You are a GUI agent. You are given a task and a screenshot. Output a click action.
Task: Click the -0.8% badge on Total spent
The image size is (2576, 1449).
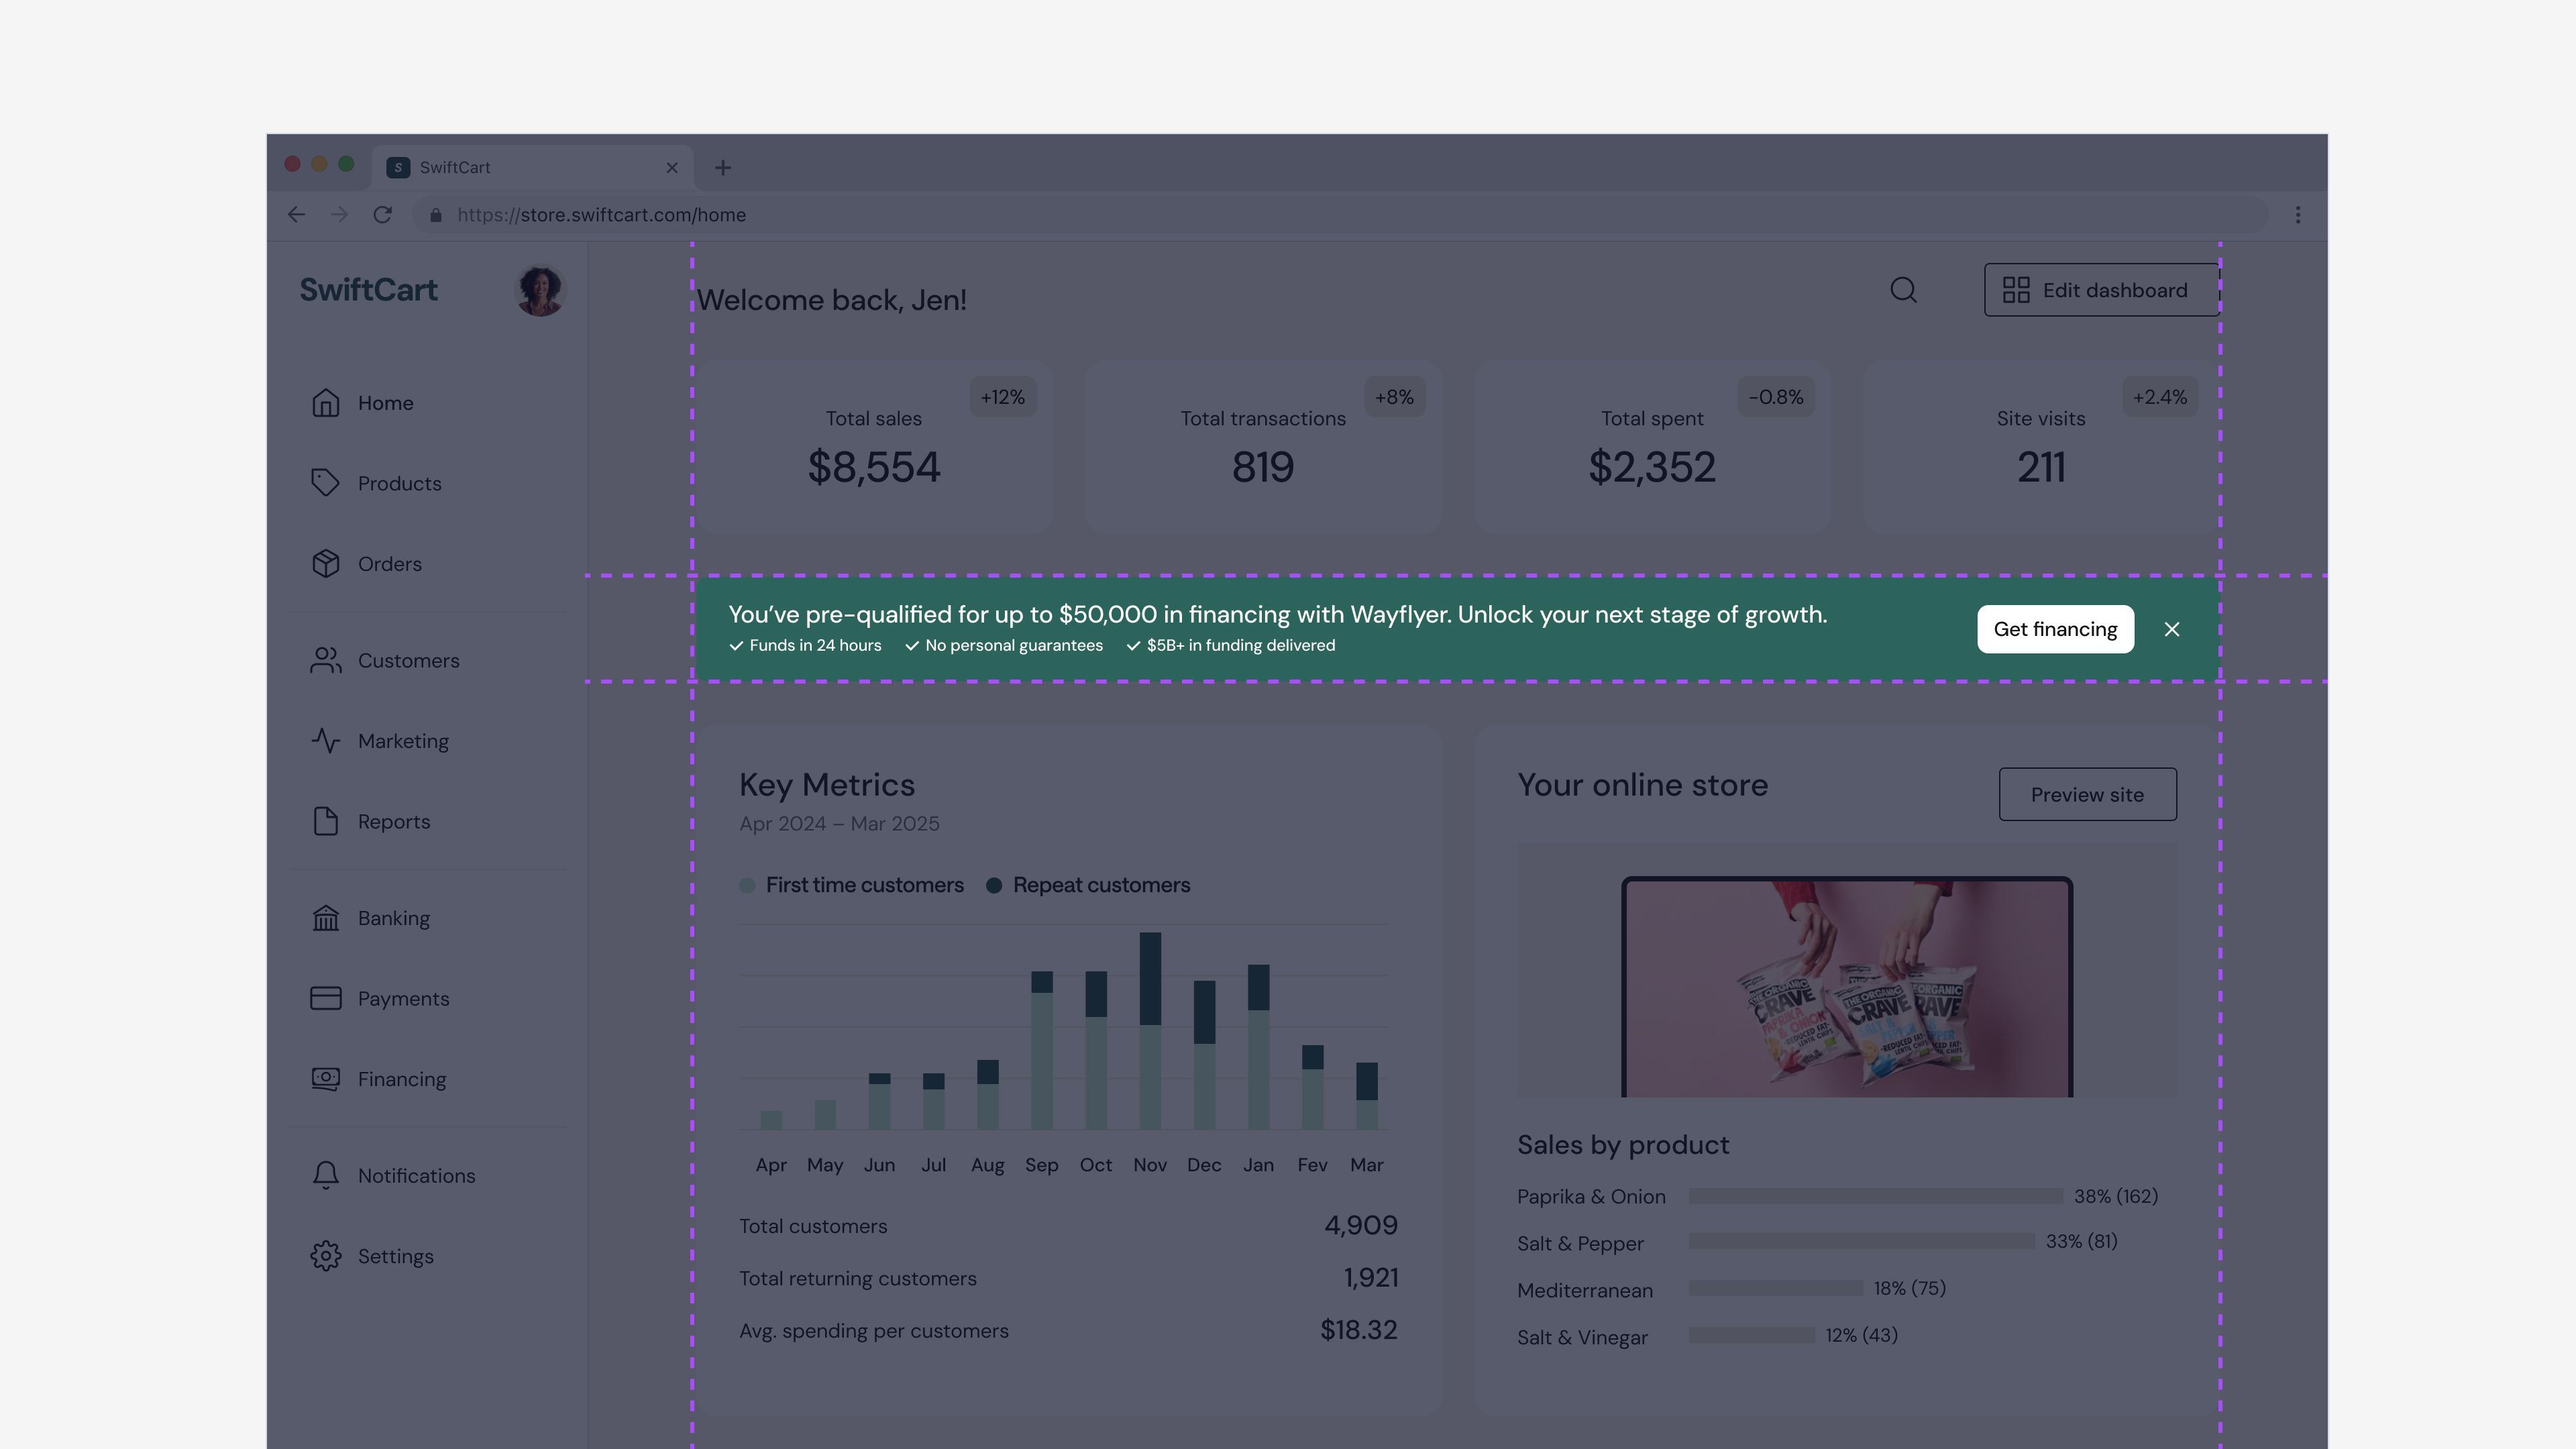pyautogui.click(x=1776, y=397)
